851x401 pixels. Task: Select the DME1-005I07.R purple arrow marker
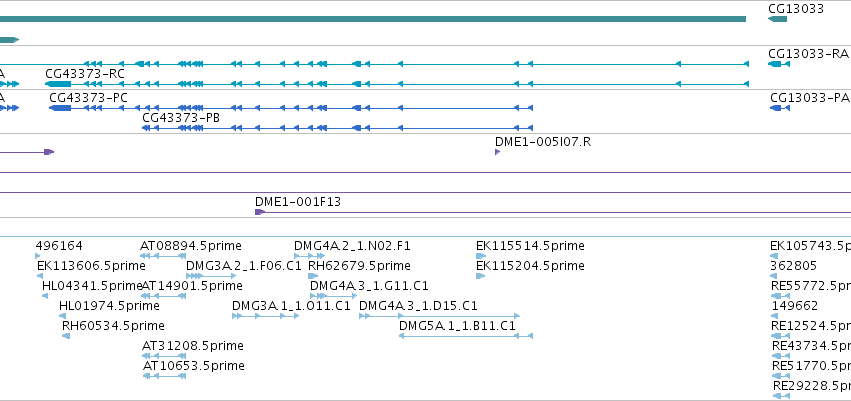click(x=497, y=152)
